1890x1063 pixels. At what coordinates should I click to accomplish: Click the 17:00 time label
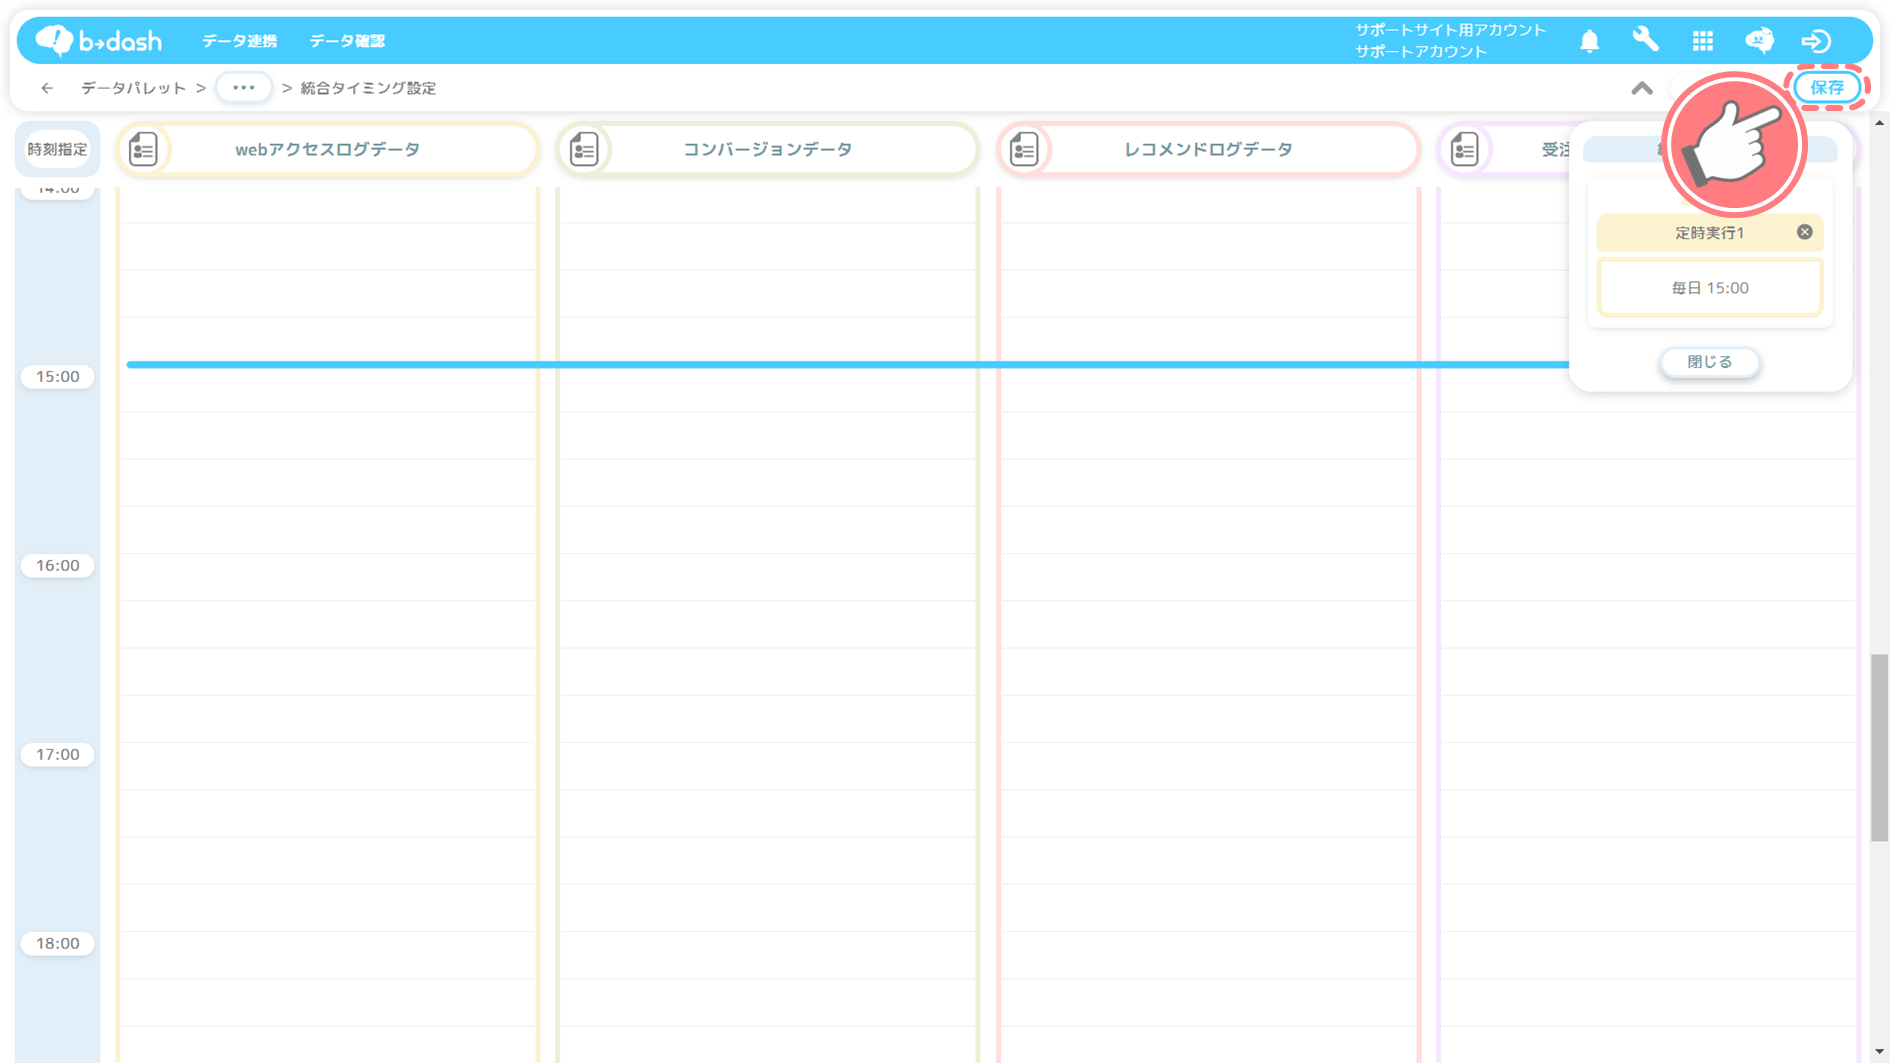pyautogui.click(x=58, y=755)
